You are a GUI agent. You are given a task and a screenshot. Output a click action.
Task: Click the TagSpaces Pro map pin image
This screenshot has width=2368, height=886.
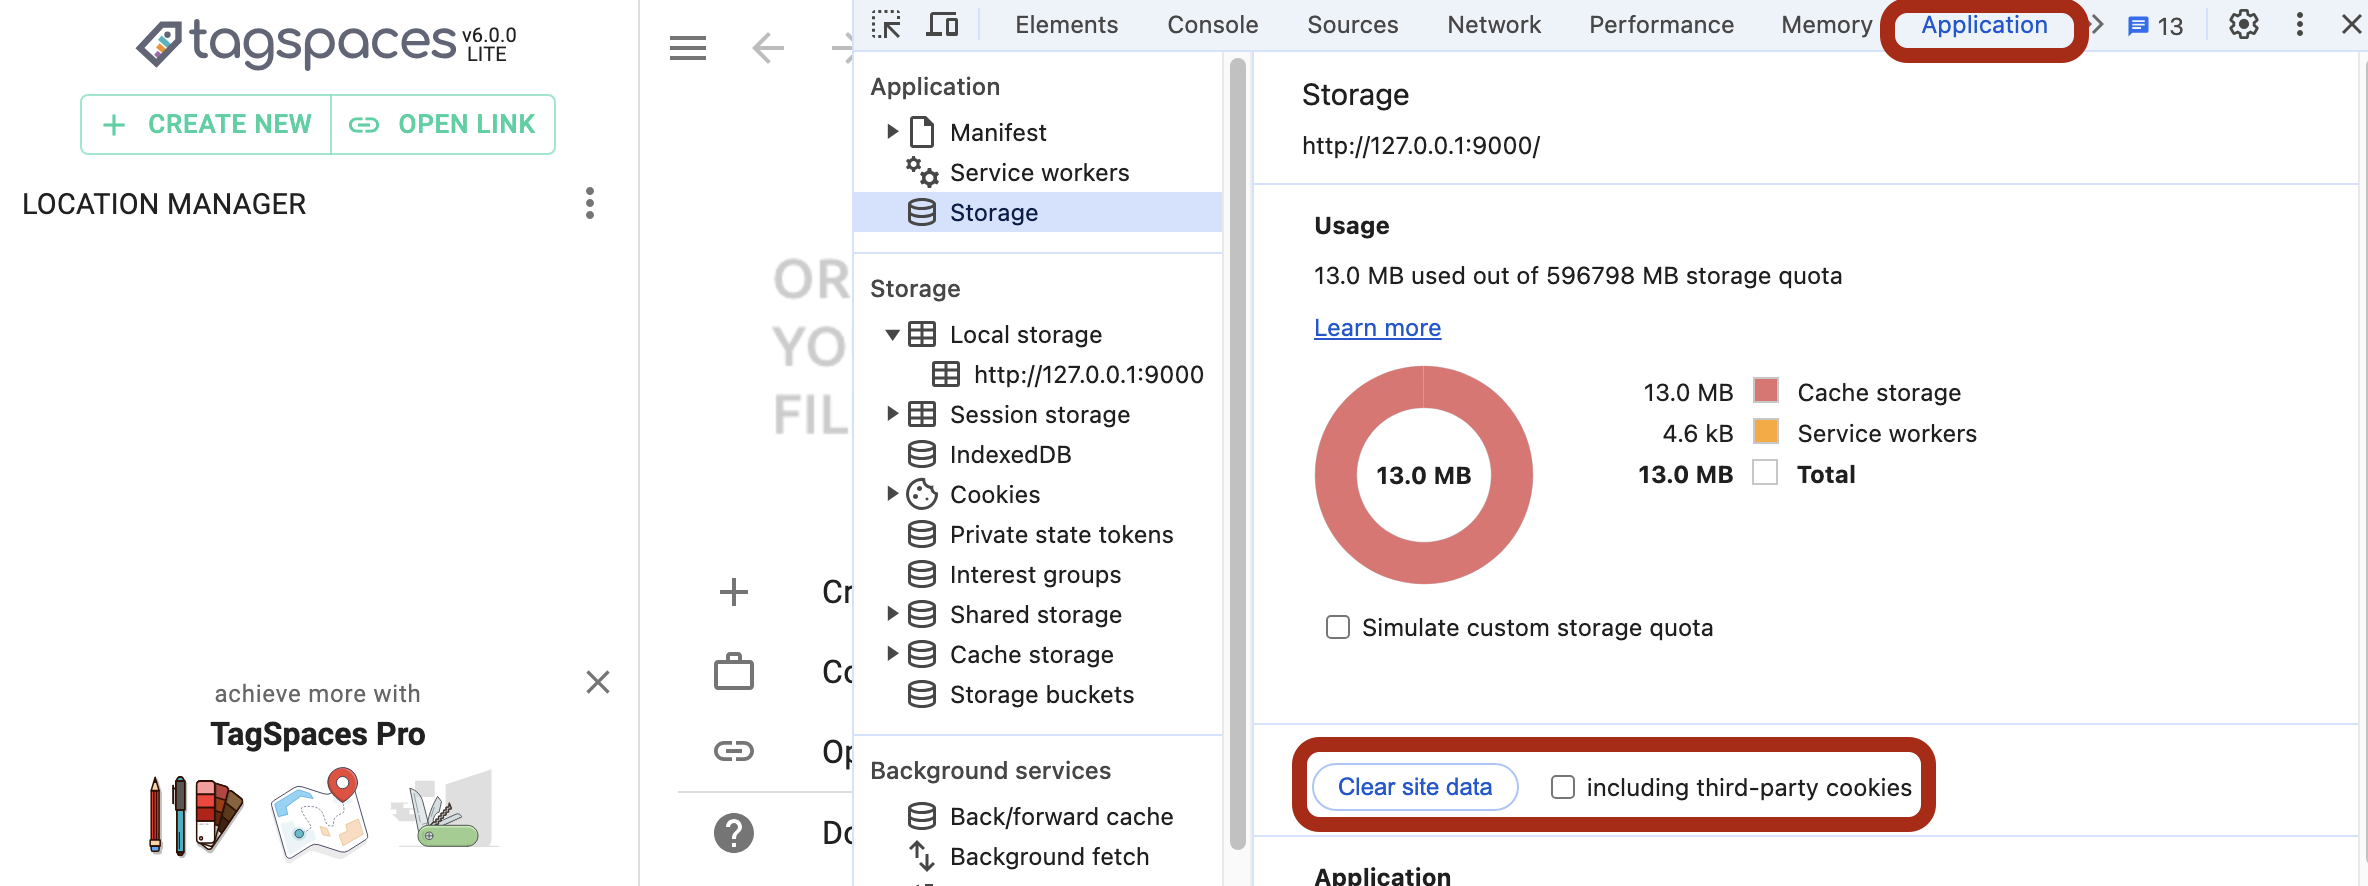click(x=319, y=813)
